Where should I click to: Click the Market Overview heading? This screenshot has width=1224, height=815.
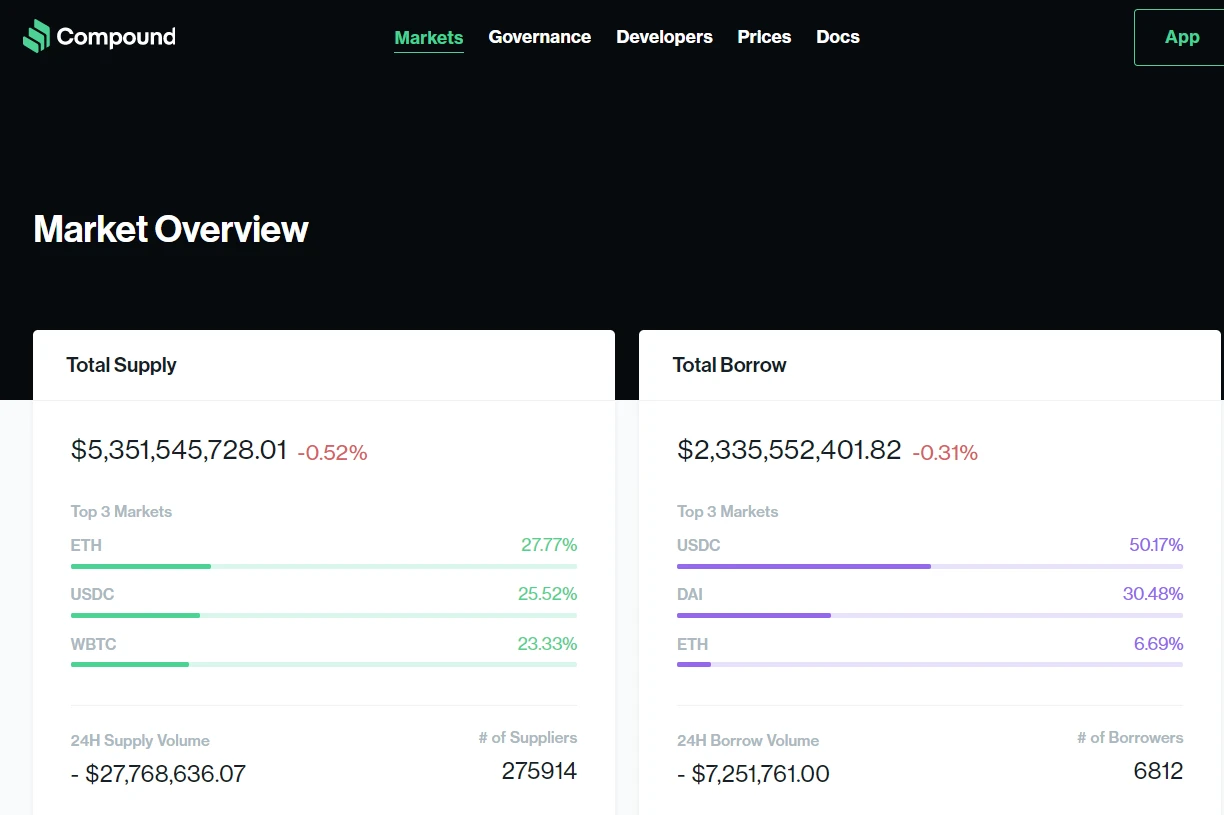click(x=171, y=229)
